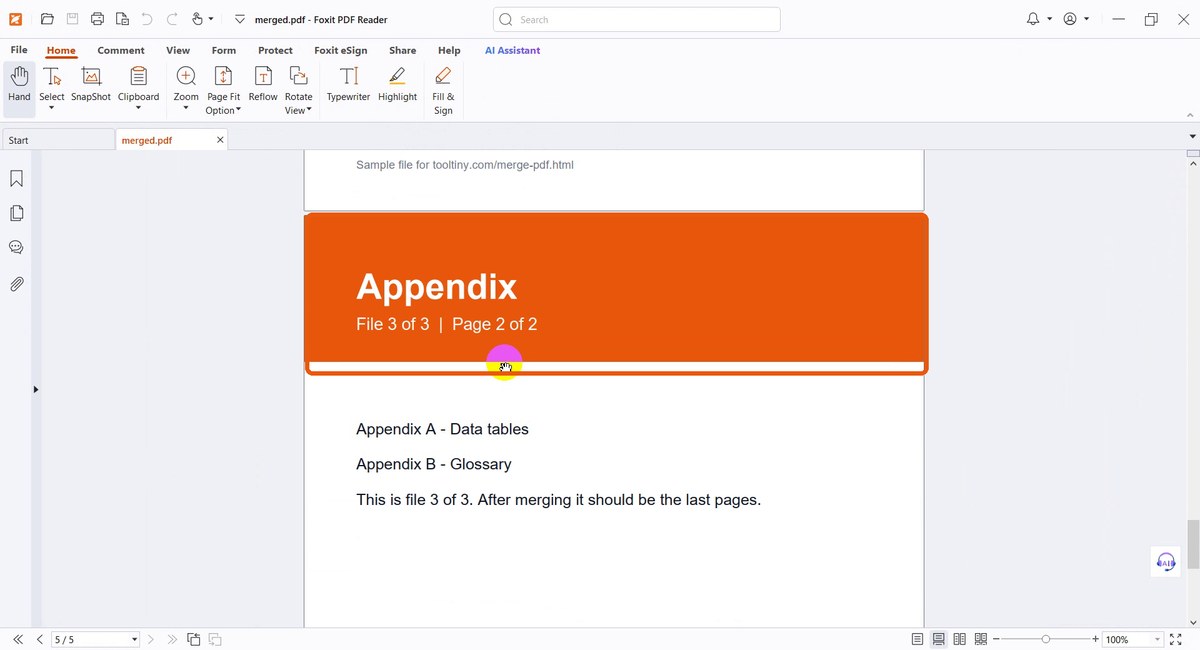Click the vertical scrollbar thumb
The height and width of the screenshot is (650, 1200).
(1193, 545)
